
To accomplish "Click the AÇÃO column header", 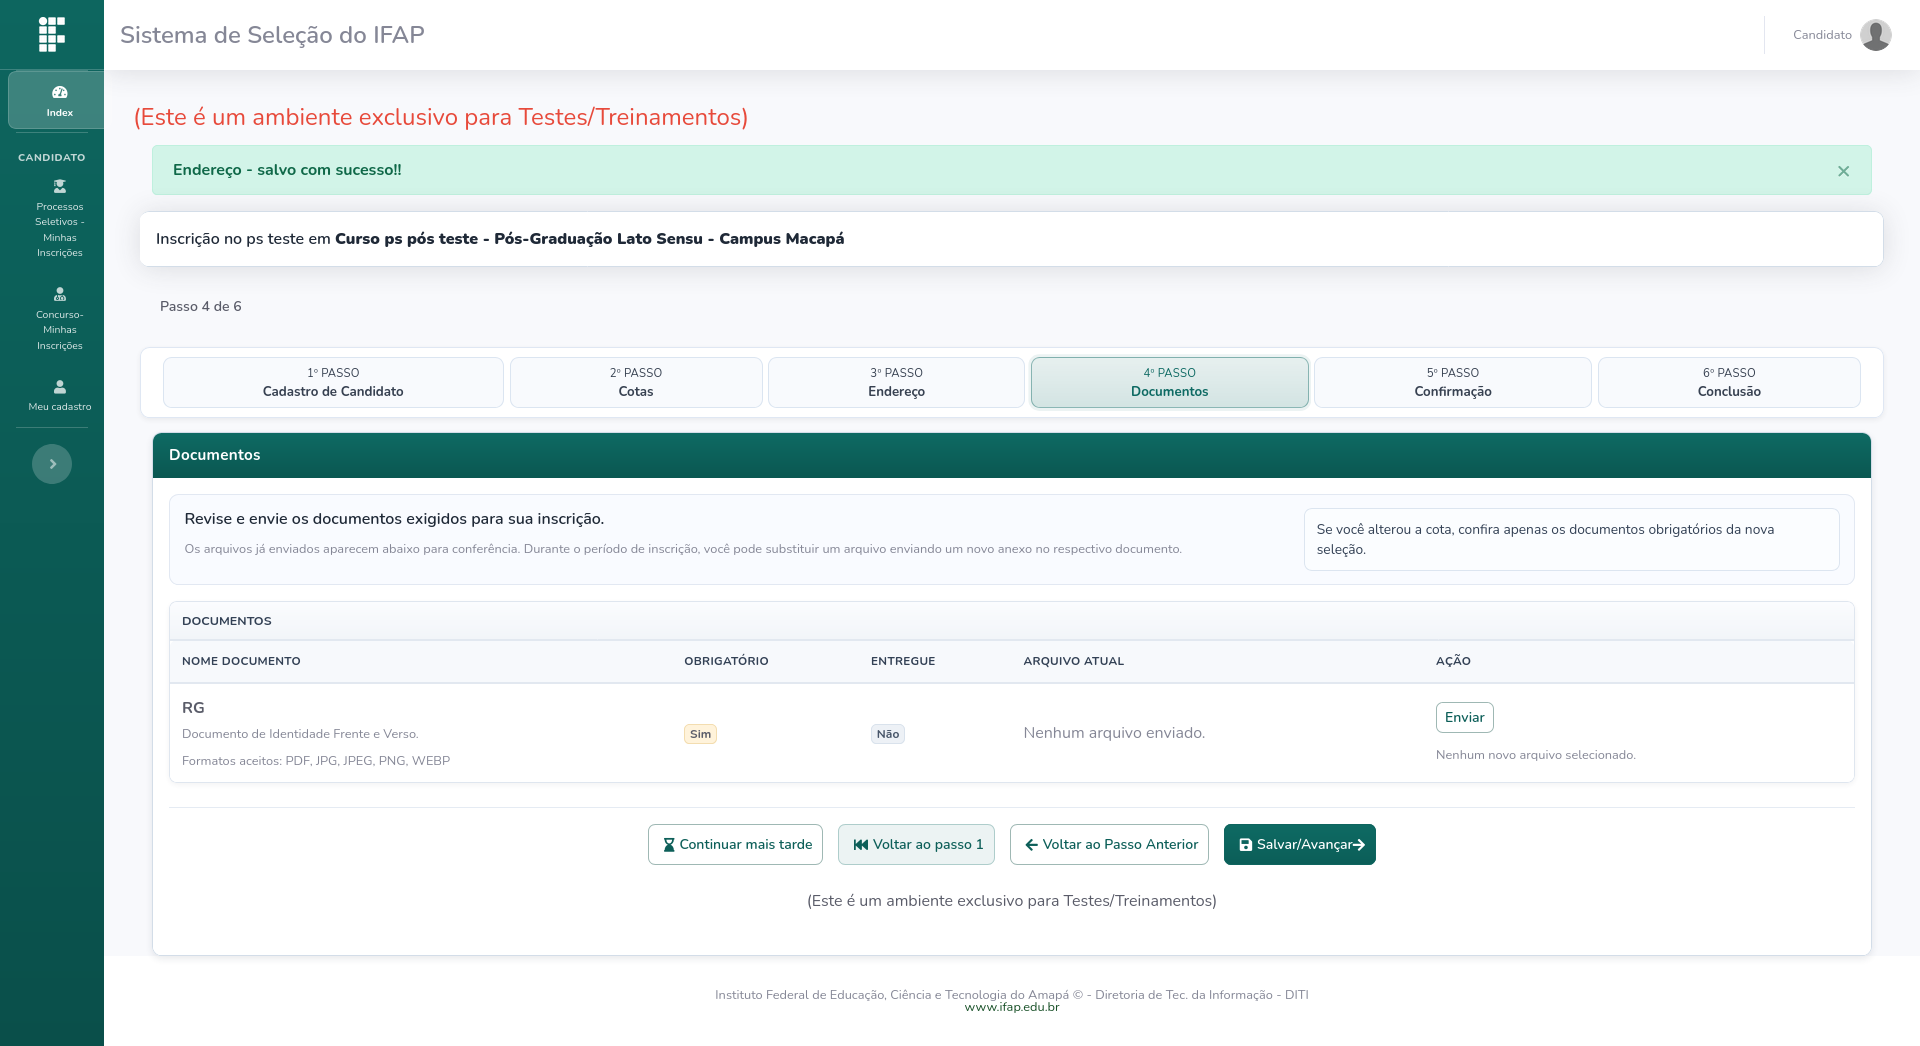I will click(1453, 661).
